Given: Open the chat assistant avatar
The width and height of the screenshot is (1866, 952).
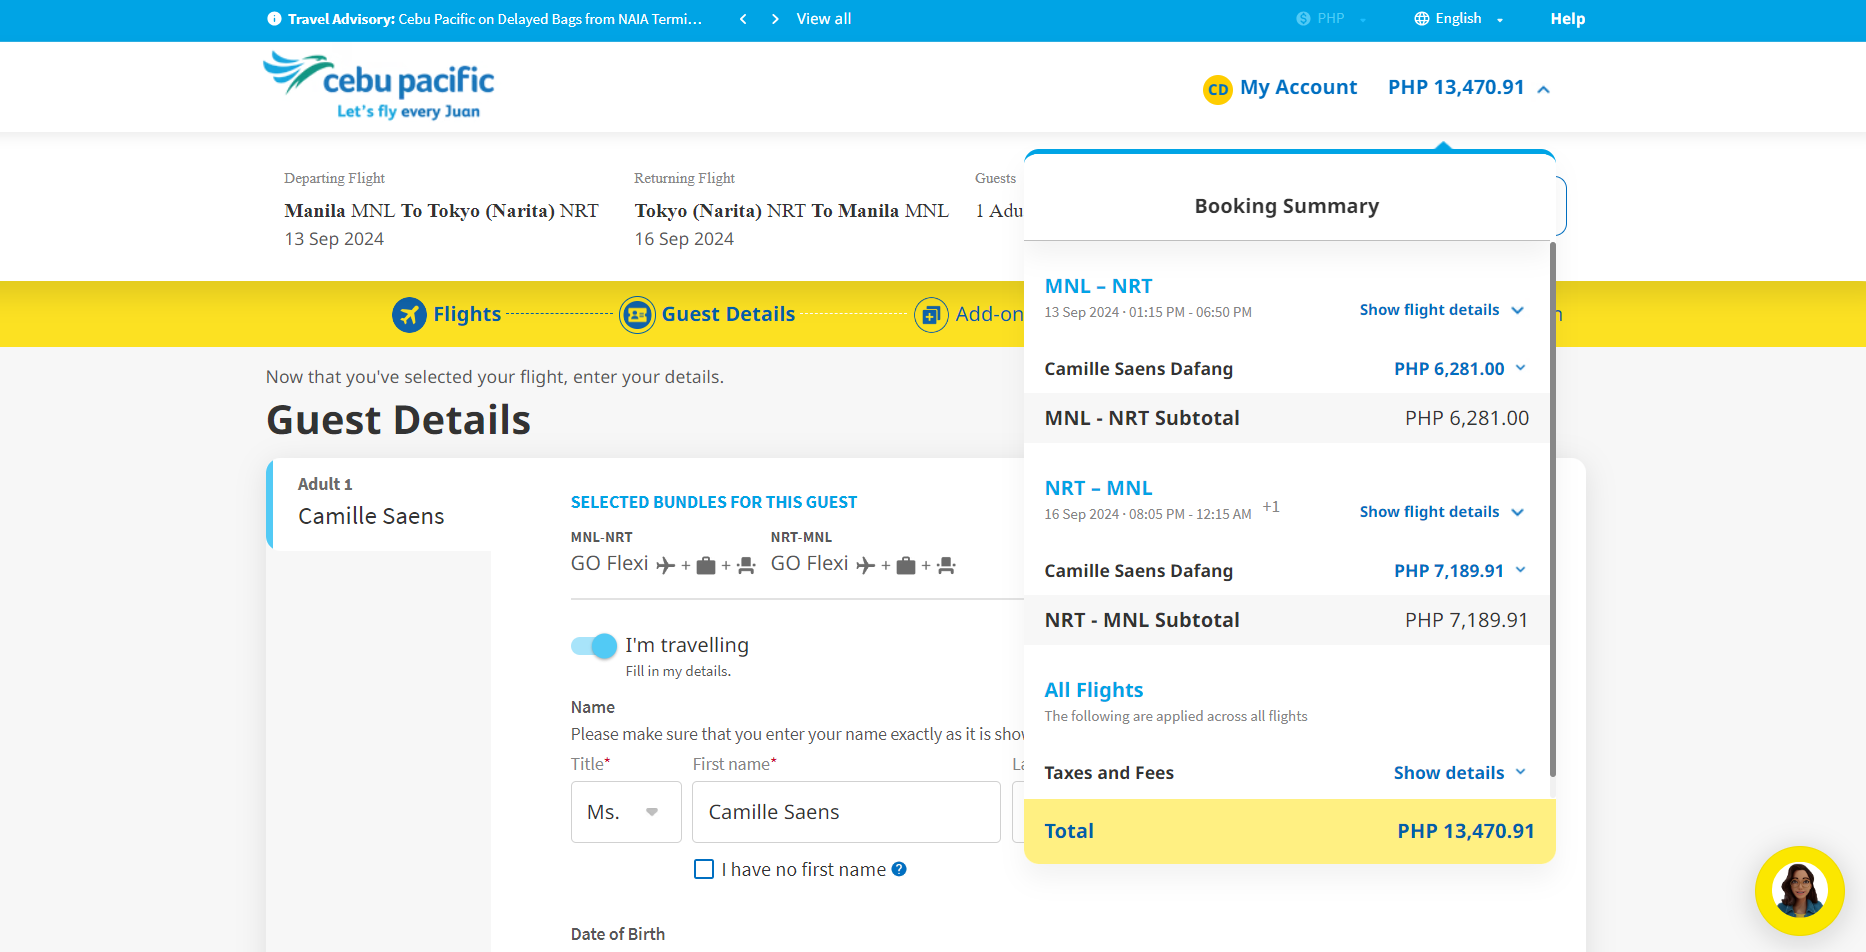Looking at the screenshot, I should click(1800, 890).
